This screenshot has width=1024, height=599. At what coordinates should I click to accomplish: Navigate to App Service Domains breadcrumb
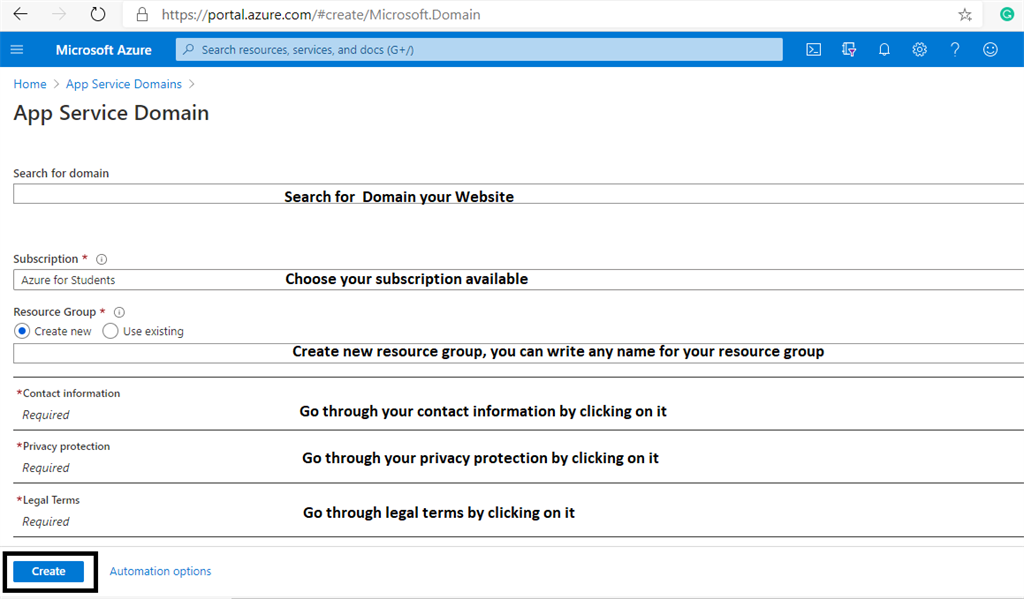123,84
